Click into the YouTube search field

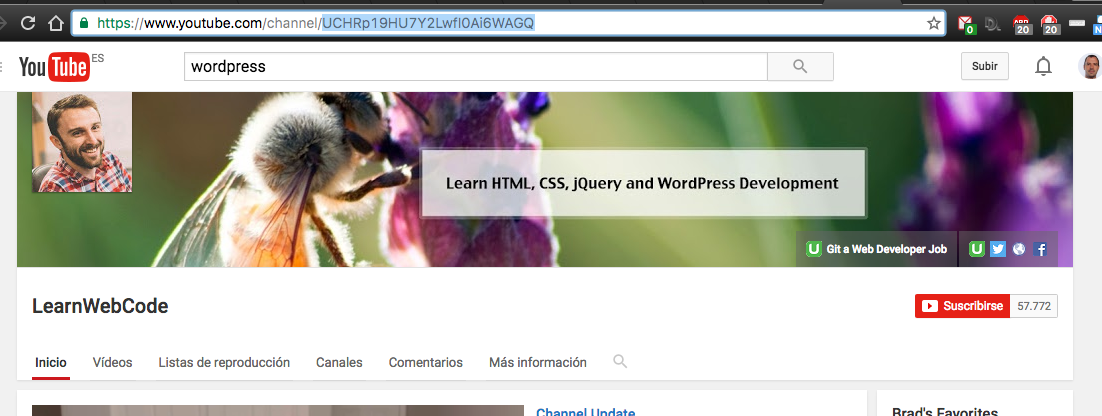pyautogui.click(x=475, y=67)
